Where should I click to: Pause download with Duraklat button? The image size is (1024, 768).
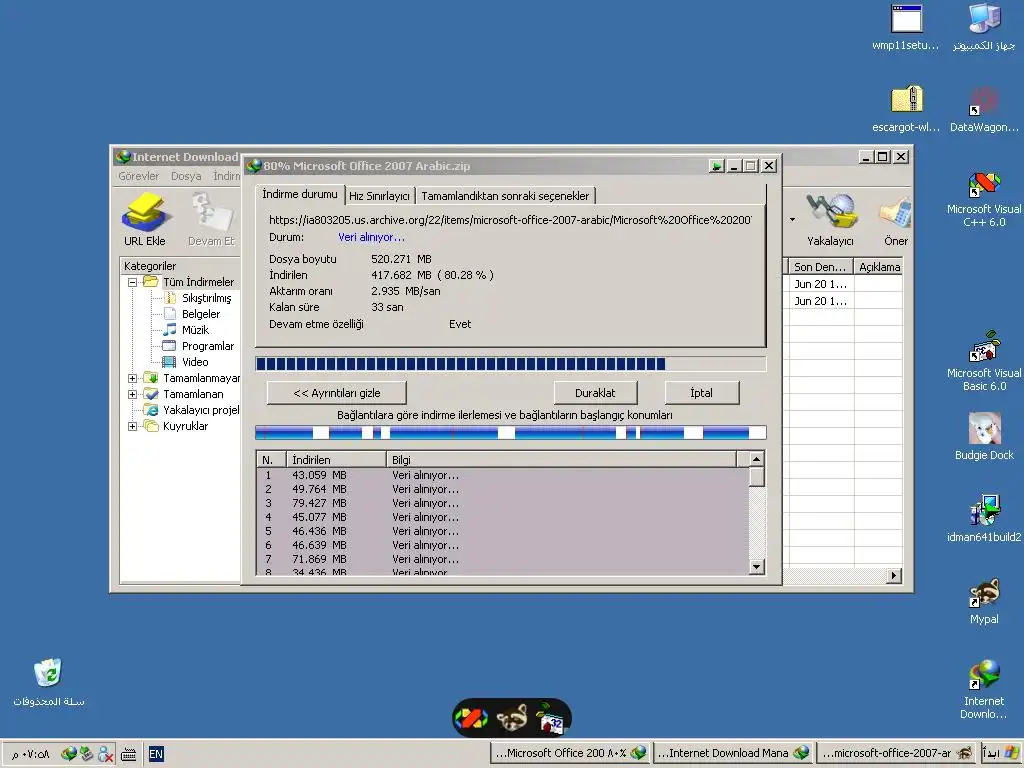click(x=595, y=393)
